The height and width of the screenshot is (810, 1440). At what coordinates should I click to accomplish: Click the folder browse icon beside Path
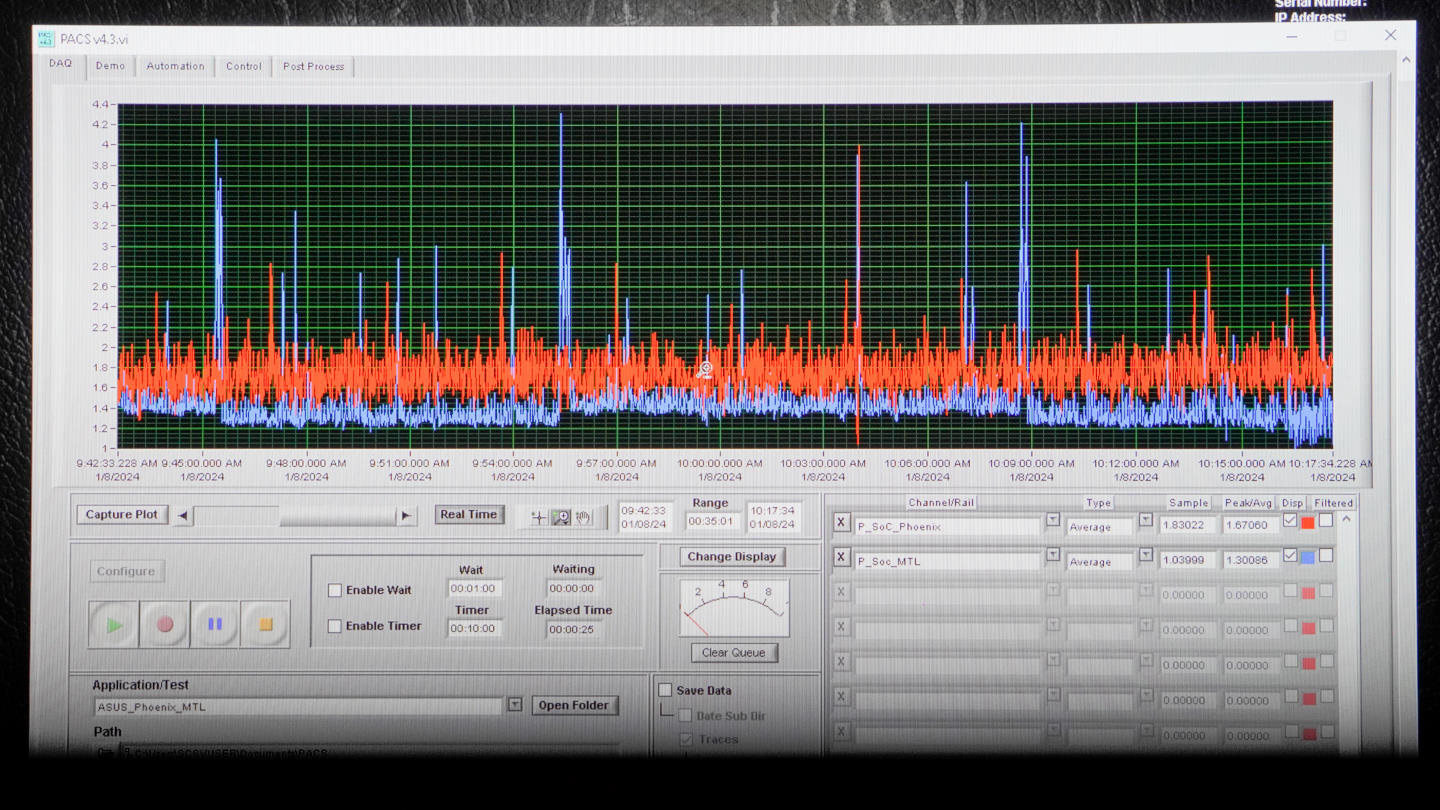[105, 752]
